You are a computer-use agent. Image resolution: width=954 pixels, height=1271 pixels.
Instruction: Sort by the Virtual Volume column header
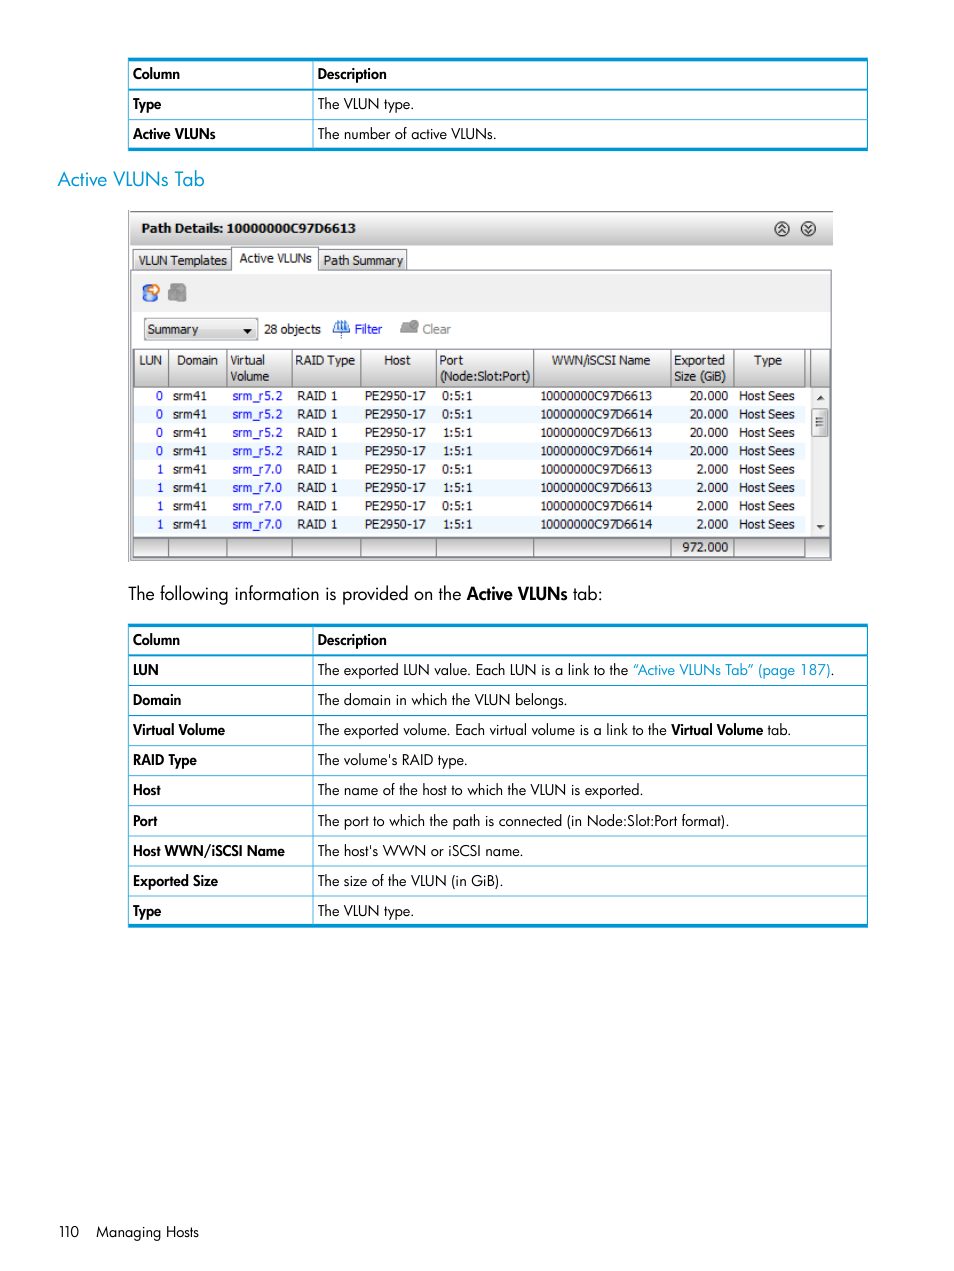(260, 368)
